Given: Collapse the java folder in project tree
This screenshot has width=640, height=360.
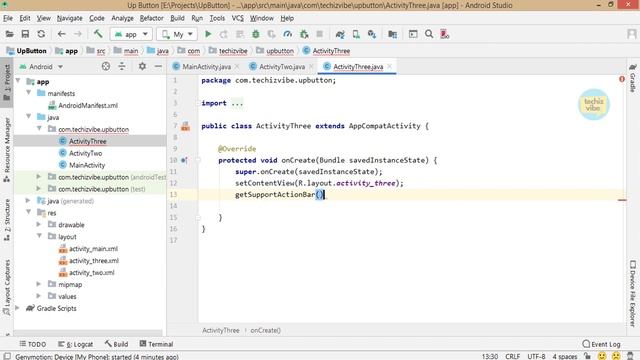Looking at the screenshot, I should pos(29,117).
